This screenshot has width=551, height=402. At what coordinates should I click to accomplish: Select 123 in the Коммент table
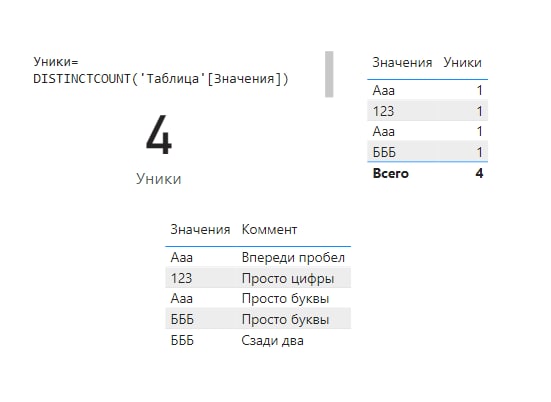(181, 278)
